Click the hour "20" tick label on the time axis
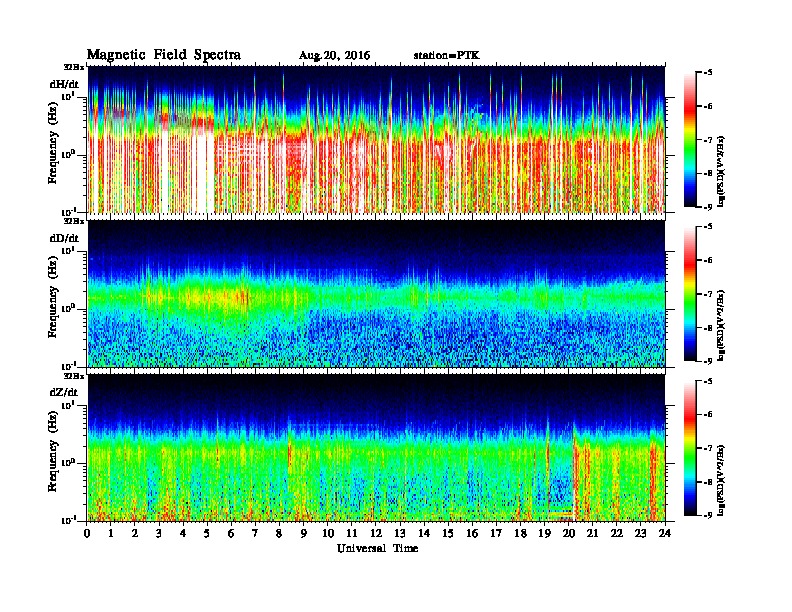The height and width of the screenshot is (612, 792). pyautogui.click(x=569, y=533)
